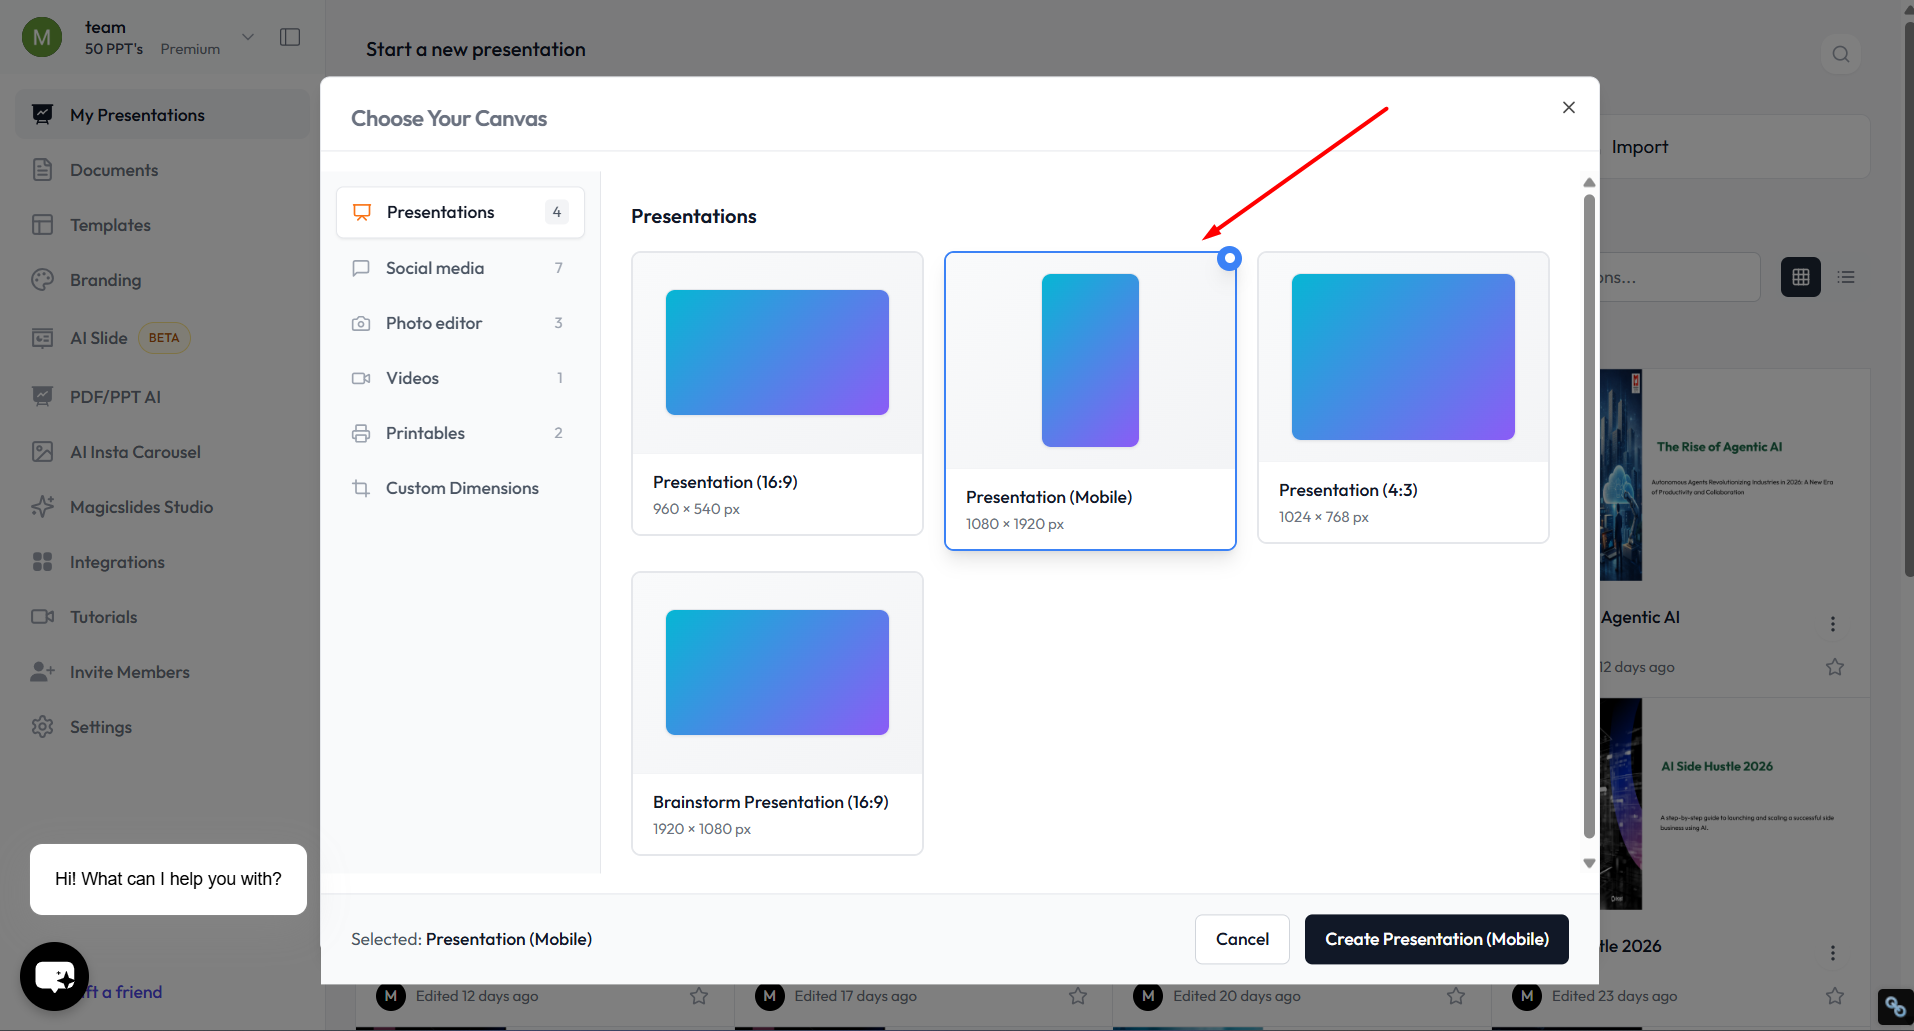Select the Presentation (16:9) canvas card

[777, 393]
